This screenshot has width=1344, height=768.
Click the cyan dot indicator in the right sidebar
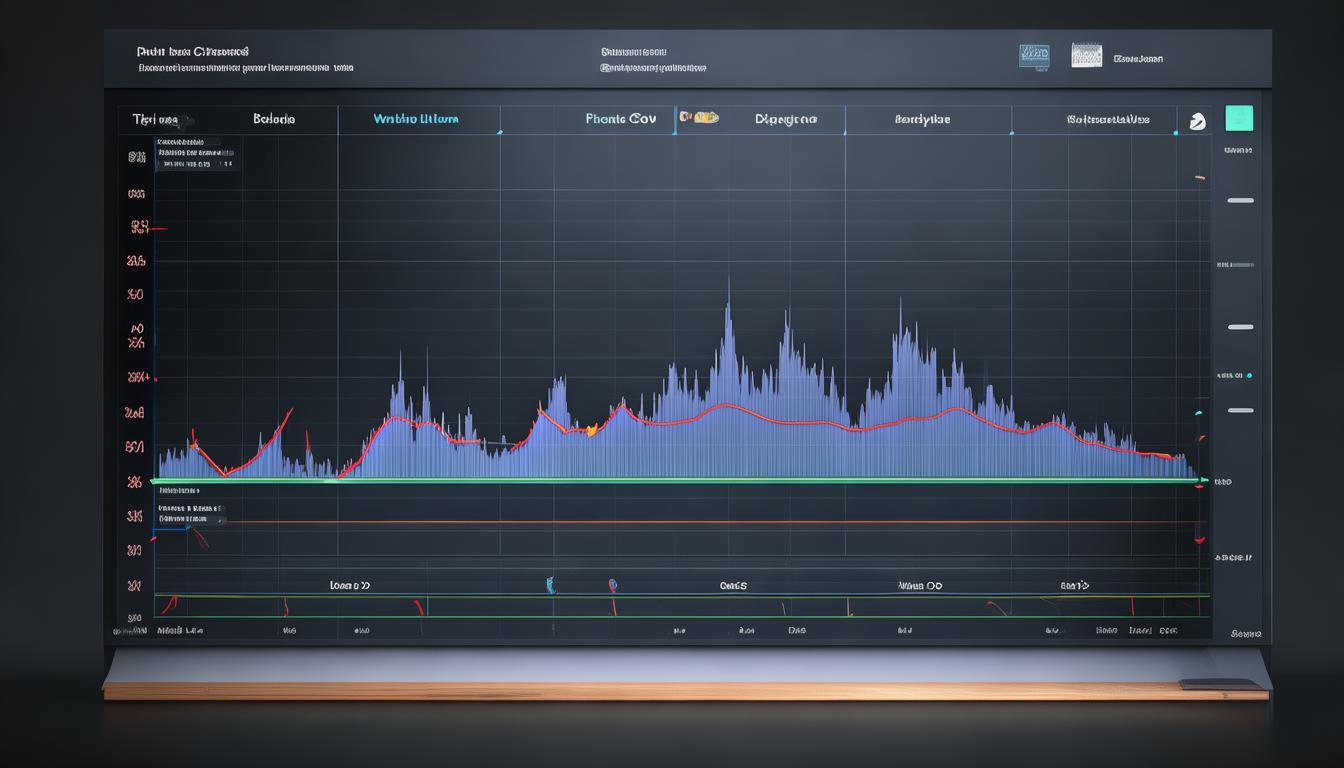pyautogui.click(x=1248, y=376)
